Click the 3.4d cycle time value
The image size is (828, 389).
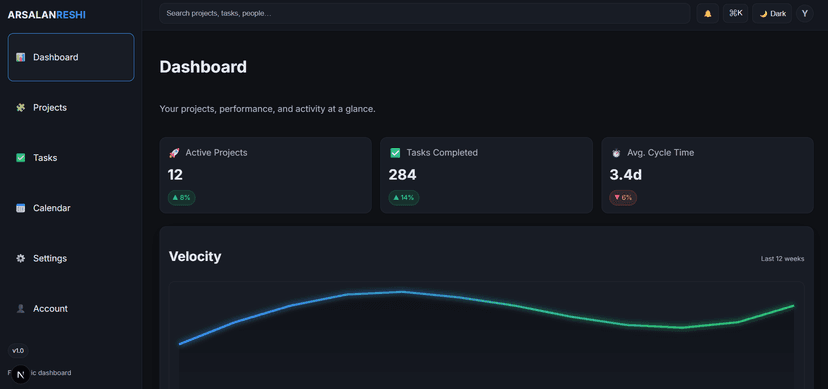coord(626,175)
